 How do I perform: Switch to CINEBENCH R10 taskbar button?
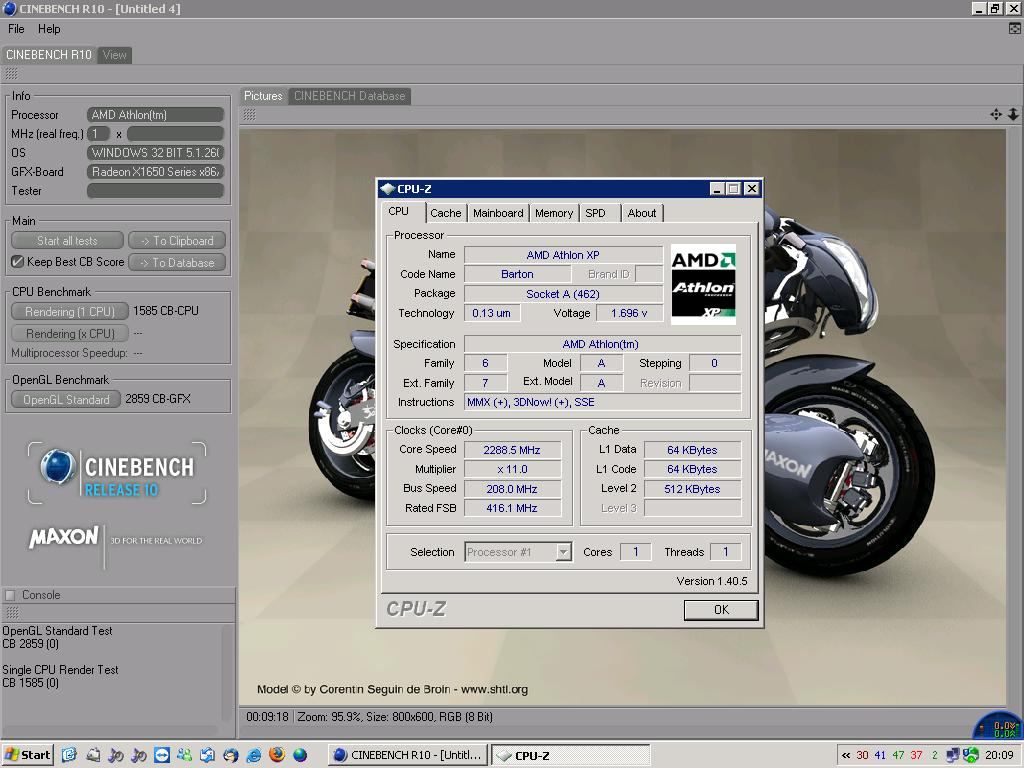pyautogui.click(x=407, y=755)
